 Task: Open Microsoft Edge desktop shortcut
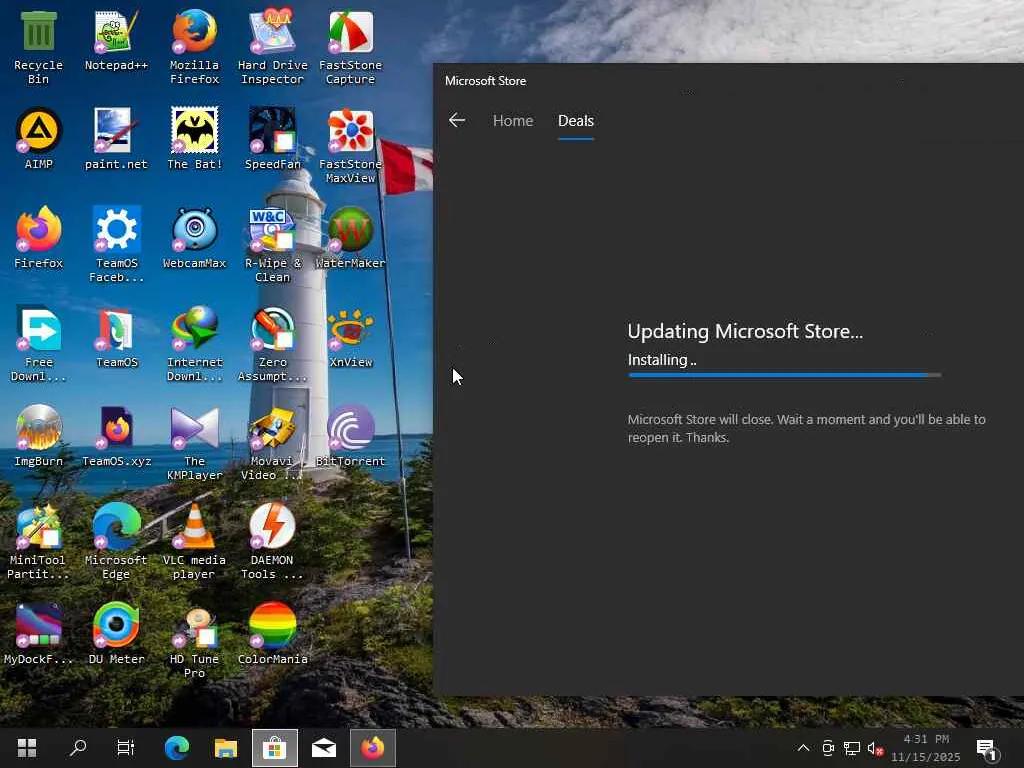116,542
